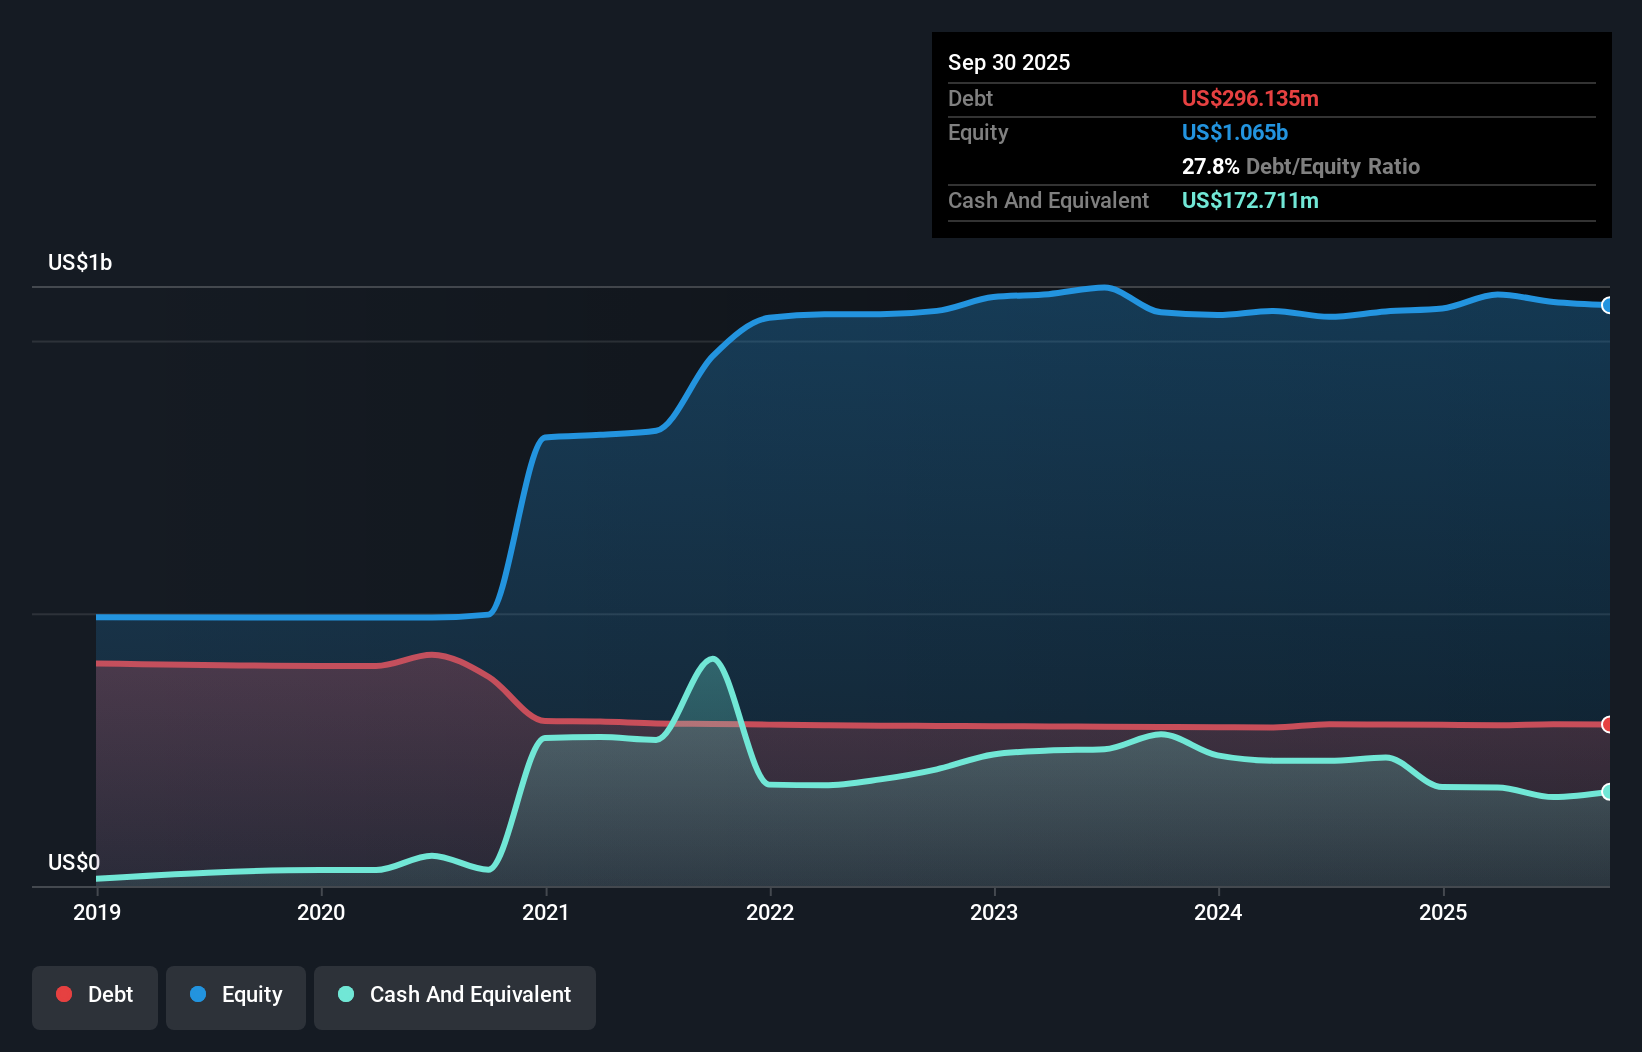Click the teal Cash And Equivalent legend dot

pyautogui.click(x=346, y=994)
